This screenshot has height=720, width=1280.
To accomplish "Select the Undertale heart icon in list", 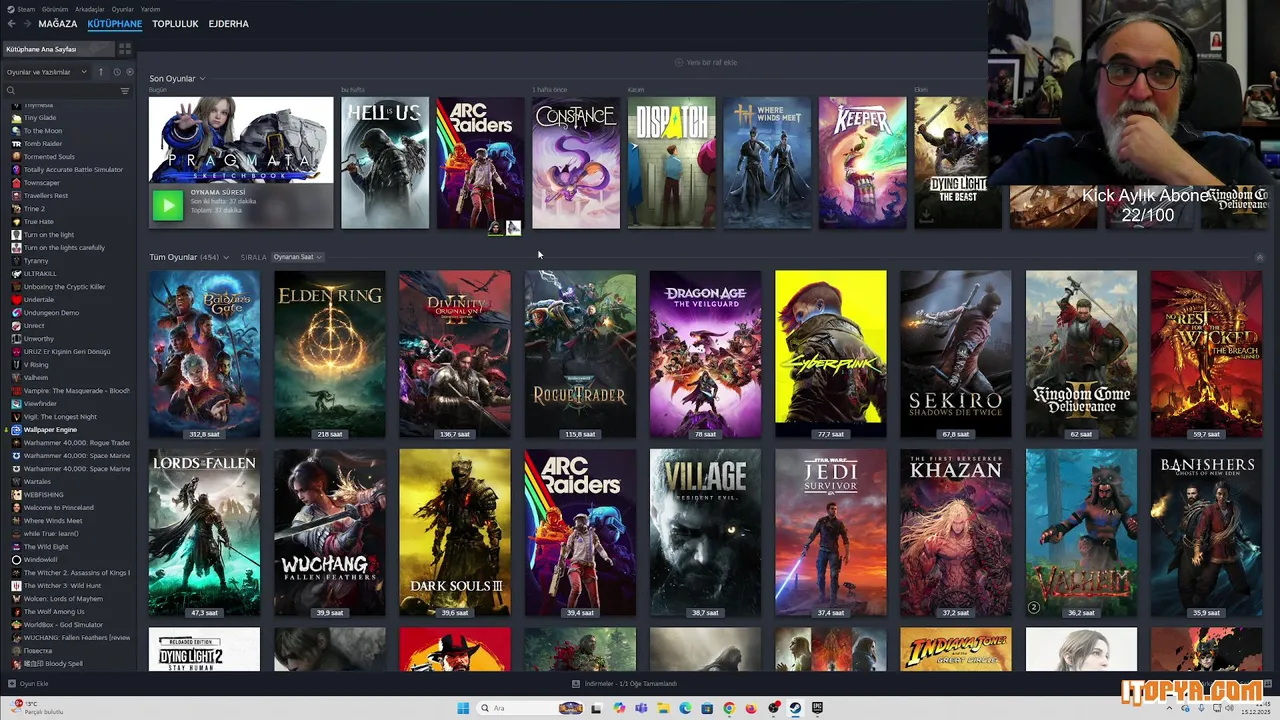I will pyautogui.click(x=16, y=300).
